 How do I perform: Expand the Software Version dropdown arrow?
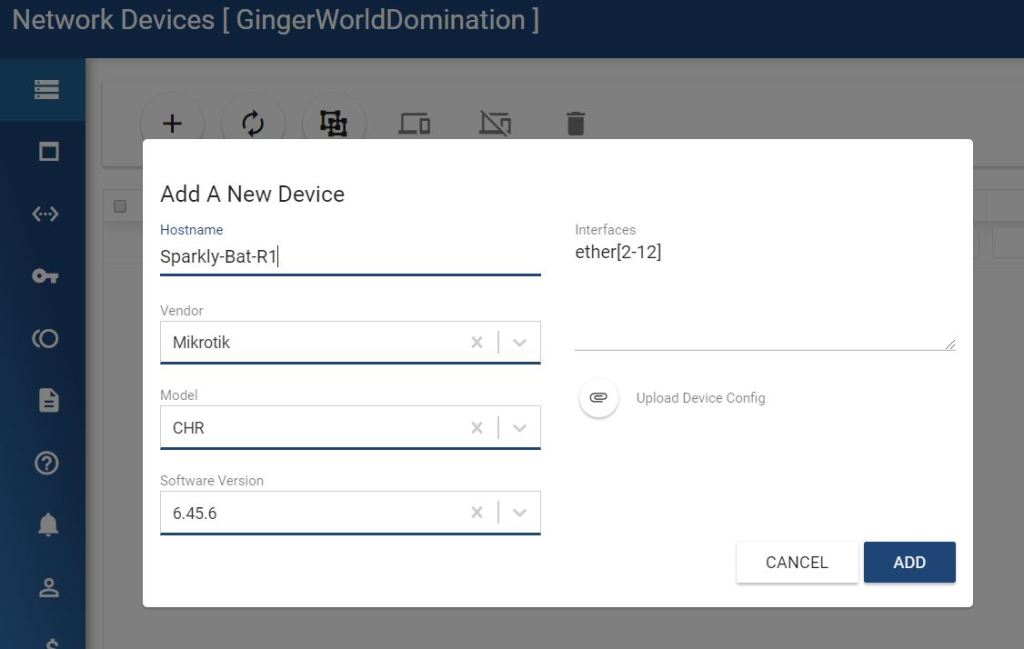click(519, 513)
